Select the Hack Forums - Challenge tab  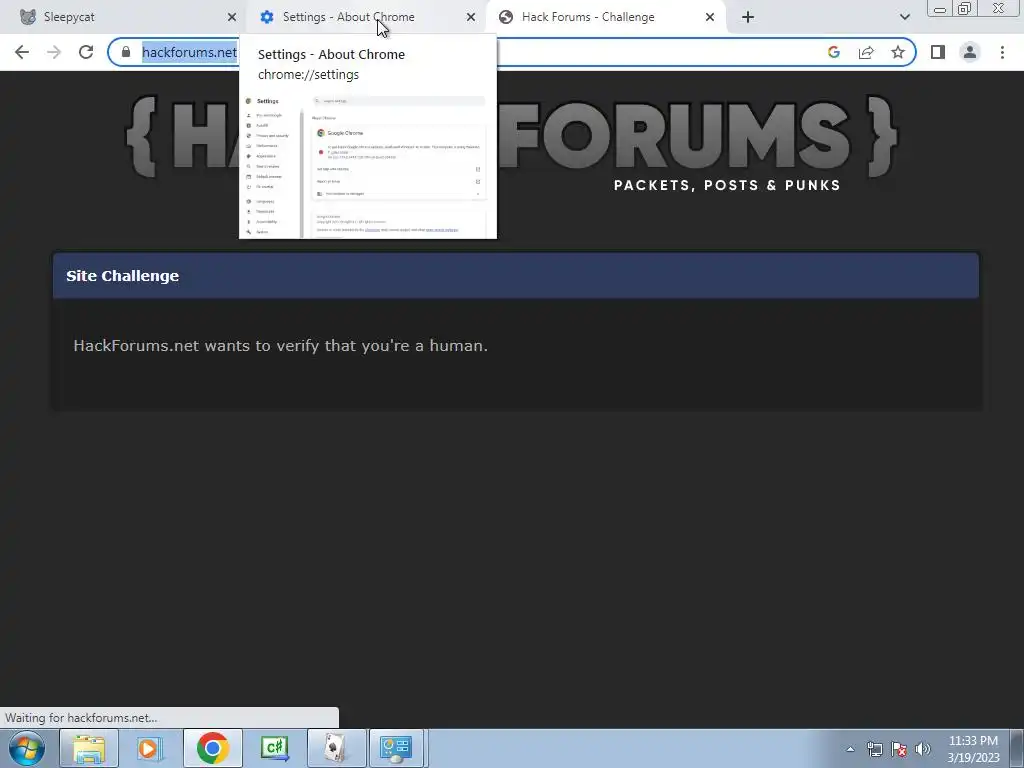click(606, 17)
